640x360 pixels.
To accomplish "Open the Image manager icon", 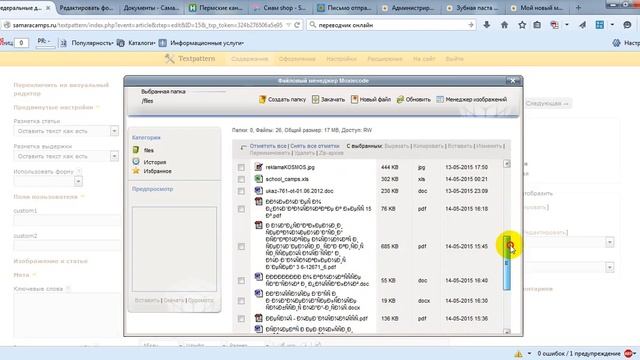I will point(440,99).
